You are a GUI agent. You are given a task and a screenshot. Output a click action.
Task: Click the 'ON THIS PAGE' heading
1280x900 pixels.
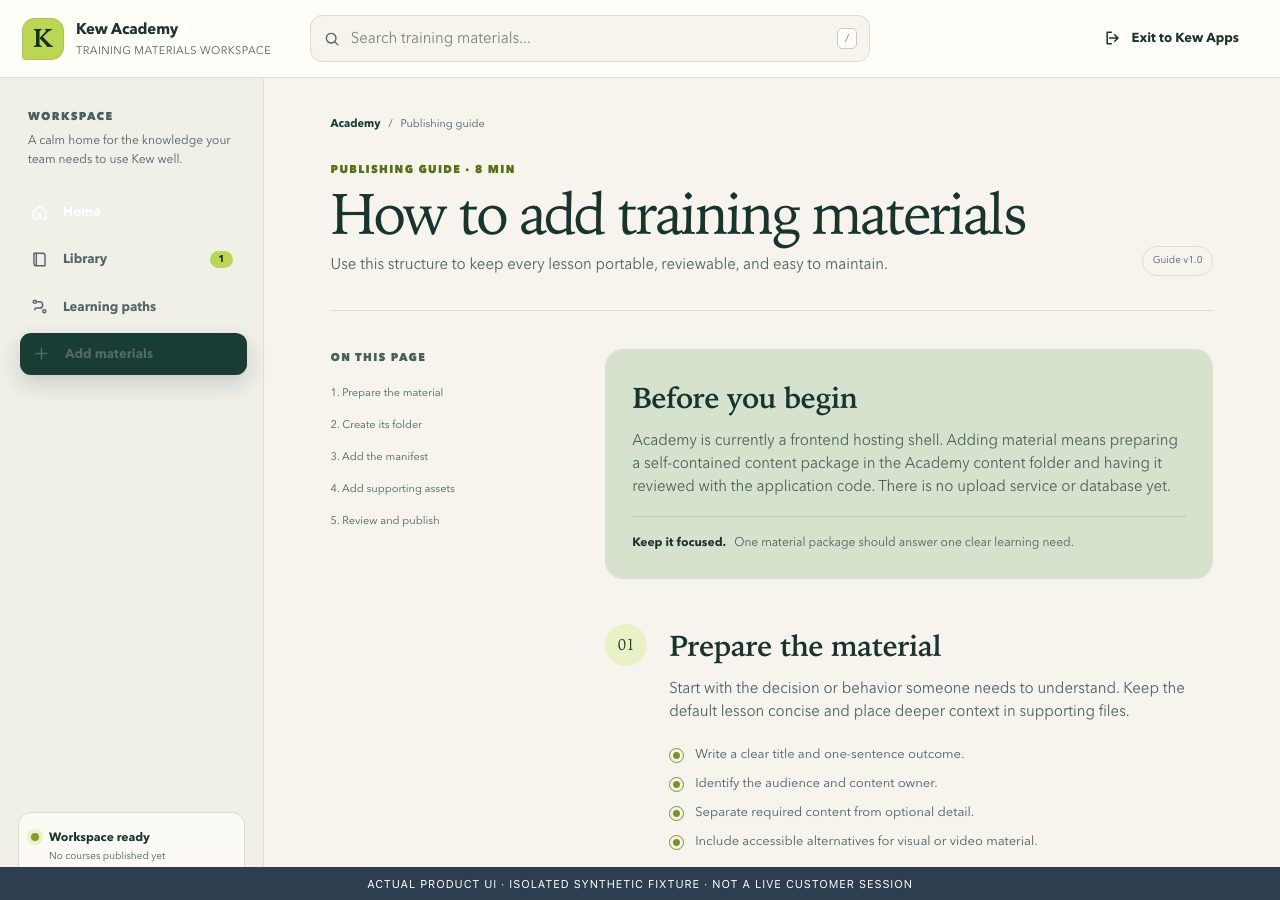tap(378, 357)
